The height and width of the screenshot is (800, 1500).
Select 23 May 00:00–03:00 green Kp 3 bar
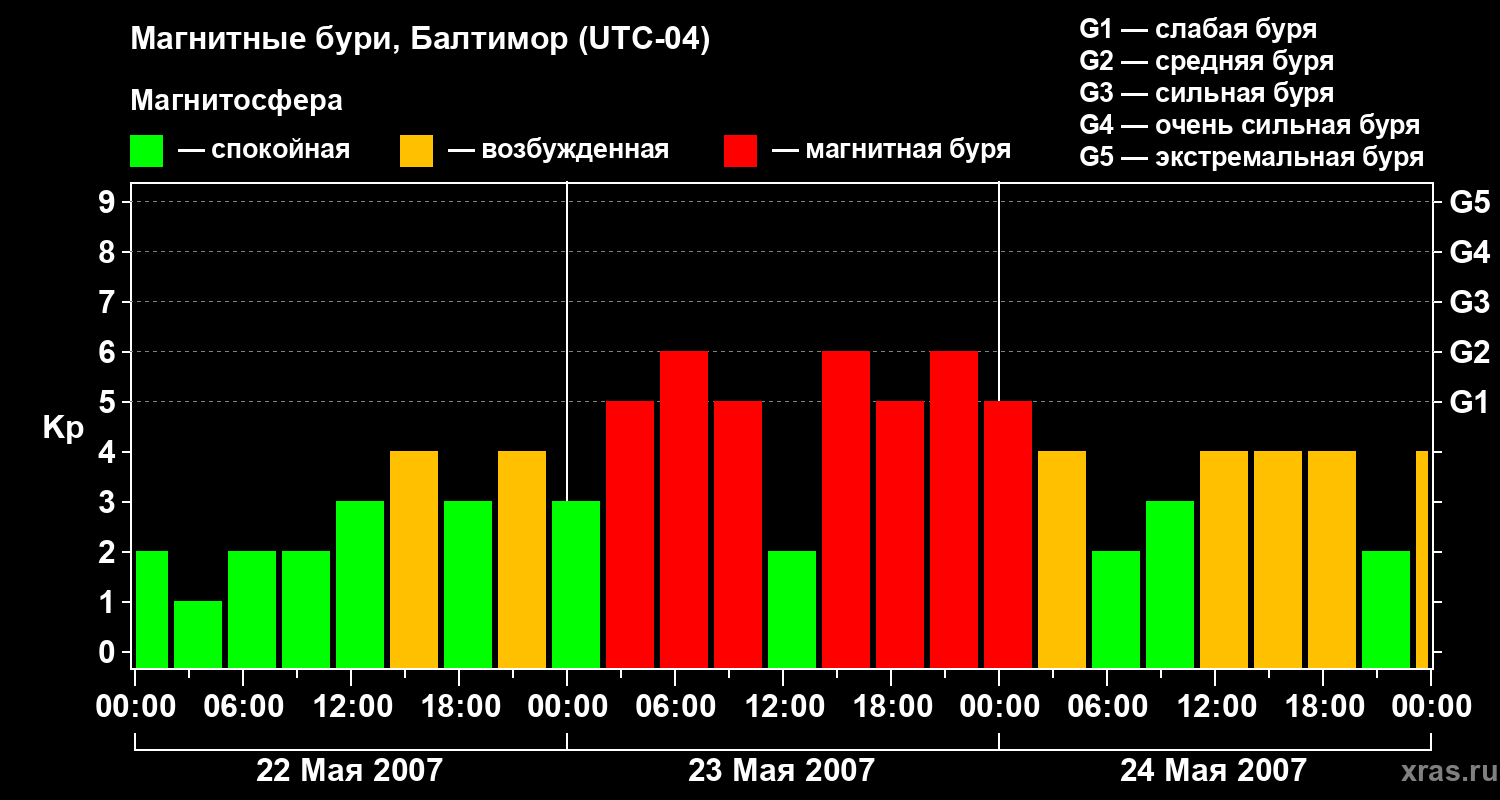pyautogui.click(x=576, y=584)
